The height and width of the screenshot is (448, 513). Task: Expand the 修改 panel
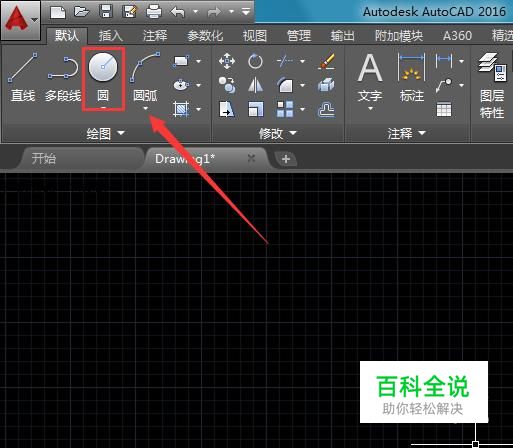[x=277, y=133]
